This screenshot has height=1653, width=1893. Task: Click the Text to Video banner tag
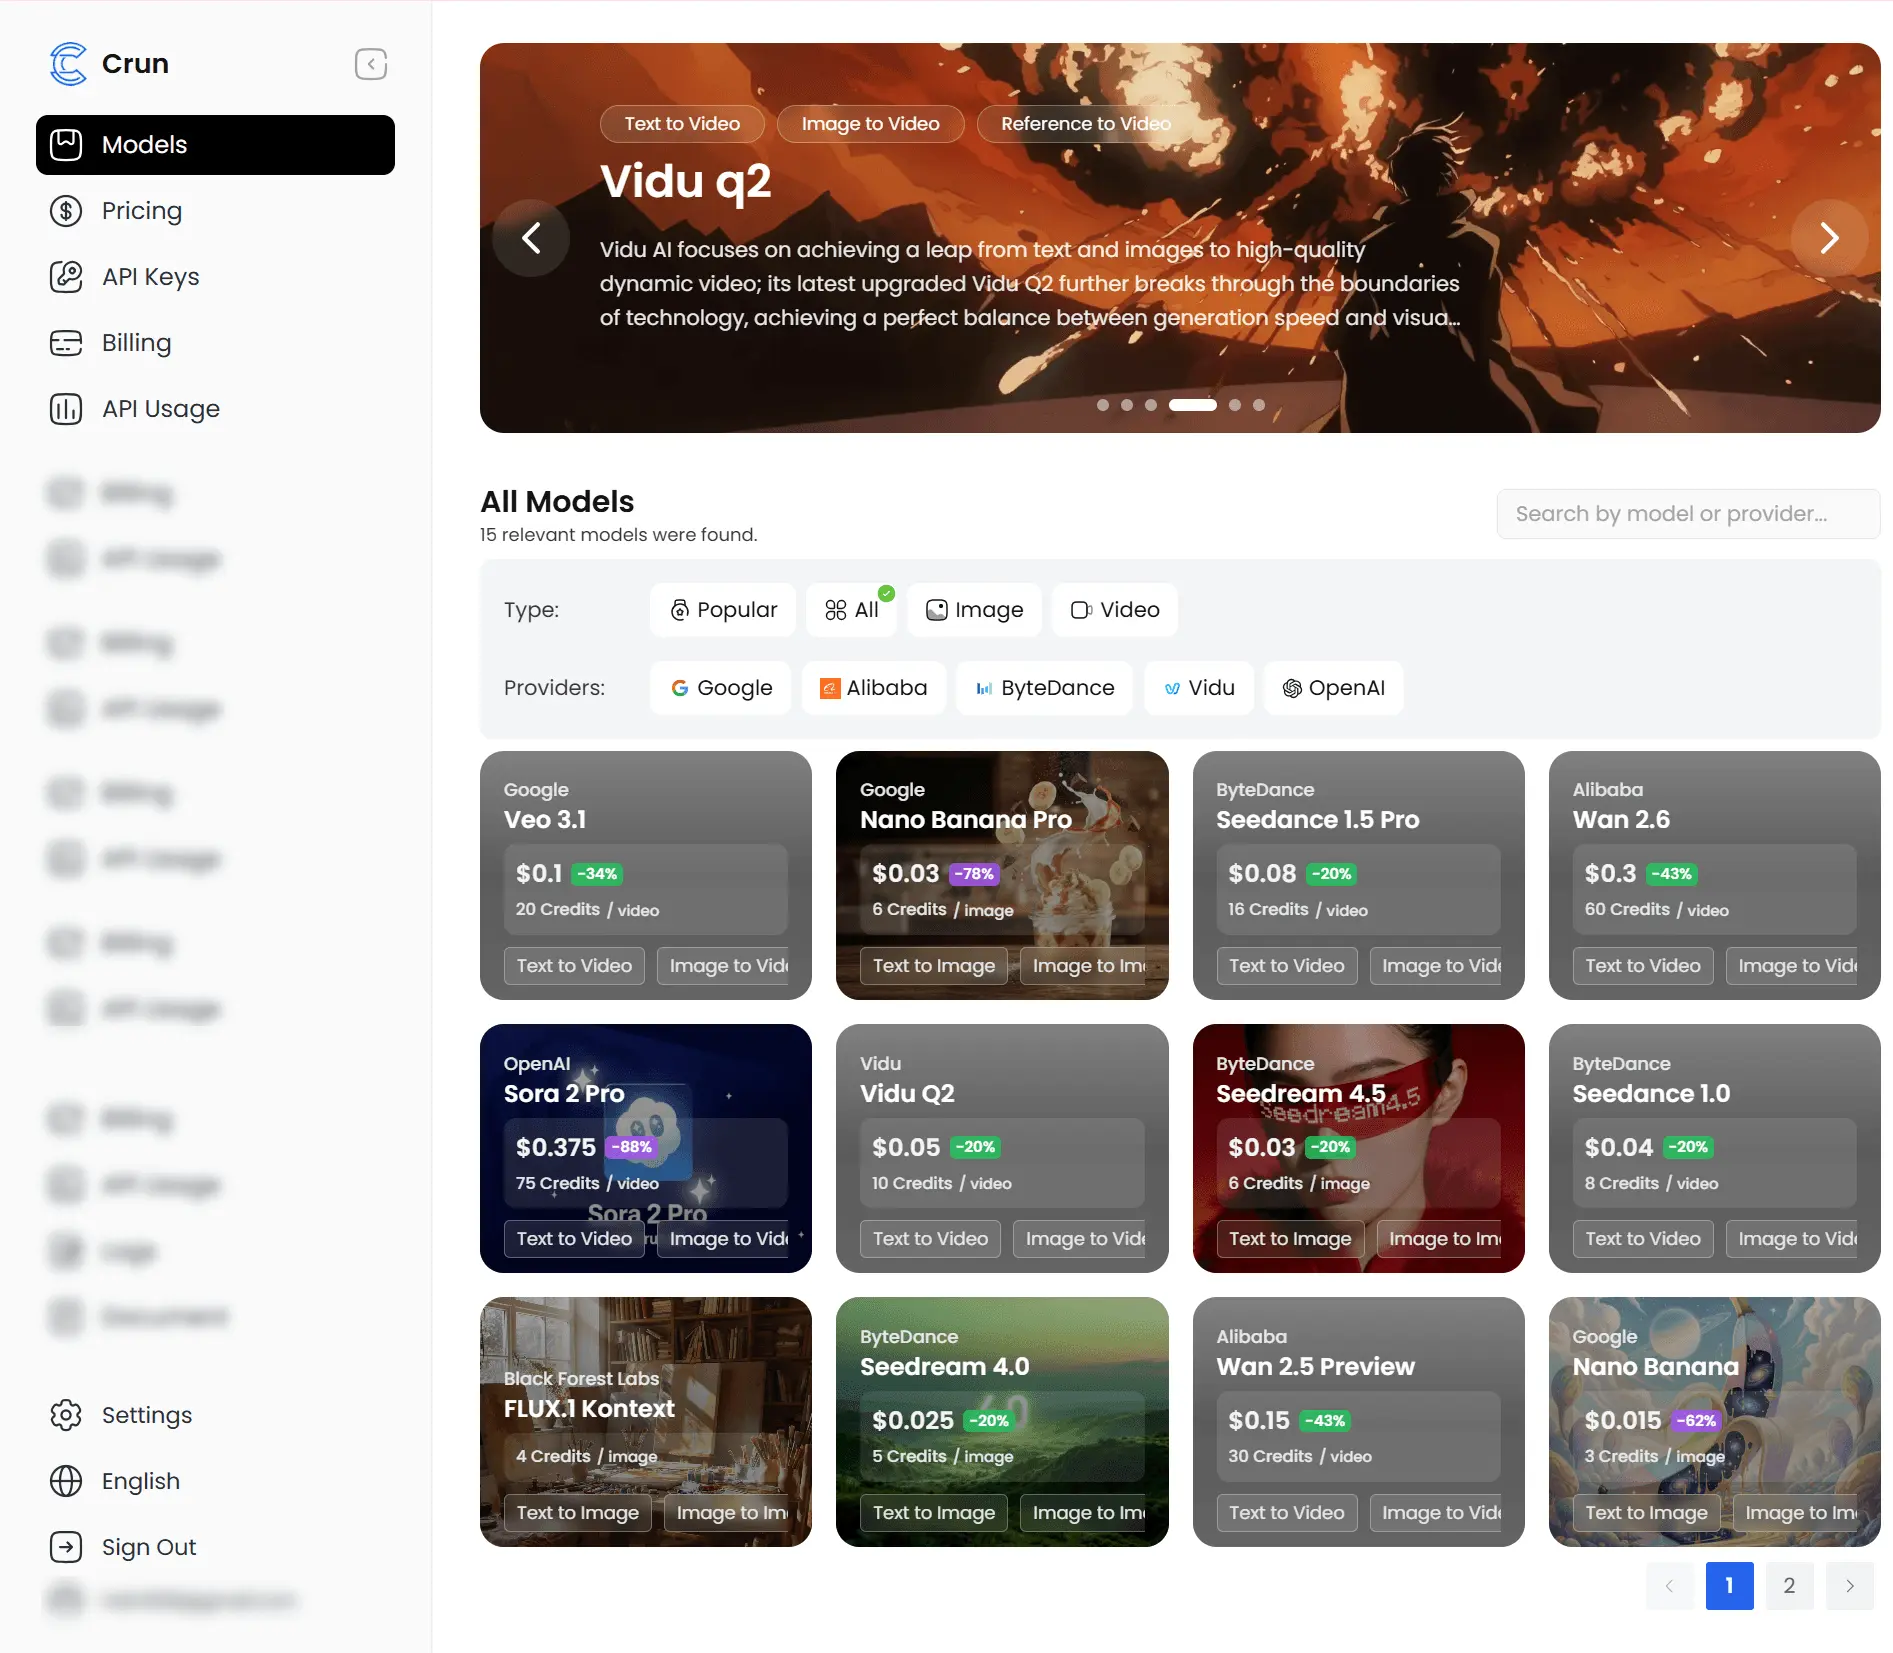(x=682, y=124)
